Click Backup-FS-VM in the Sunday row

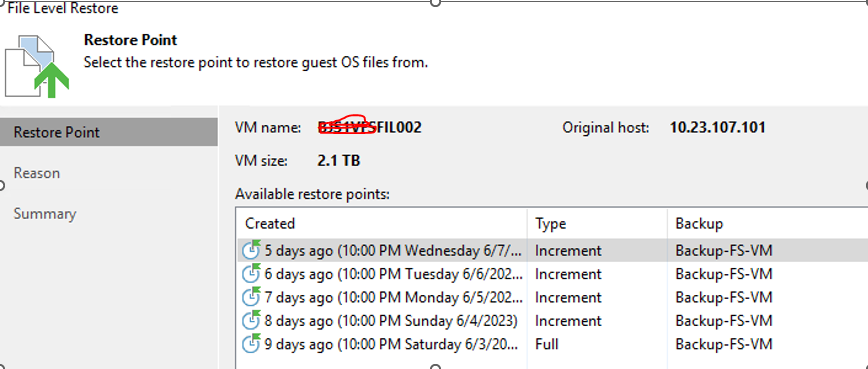coord(724,321)
